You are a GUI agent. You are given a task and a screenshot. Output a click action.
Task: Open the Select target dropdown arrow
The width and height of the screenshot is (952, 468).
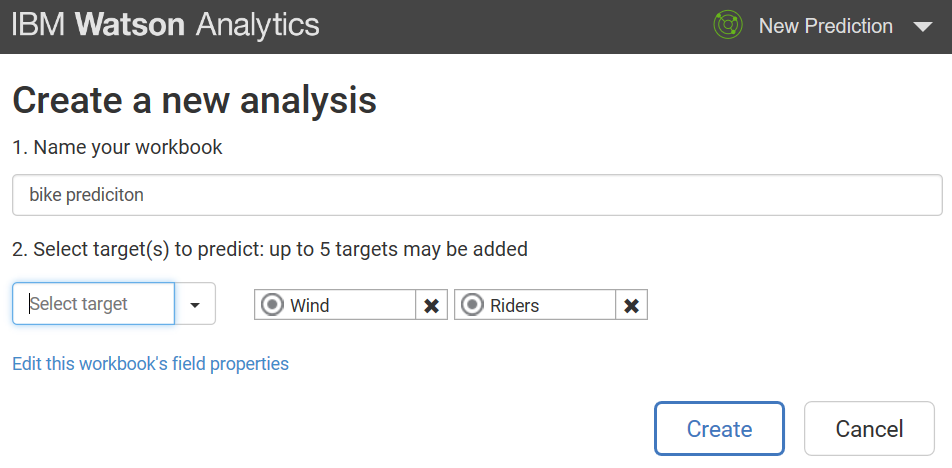click(195, 304)
